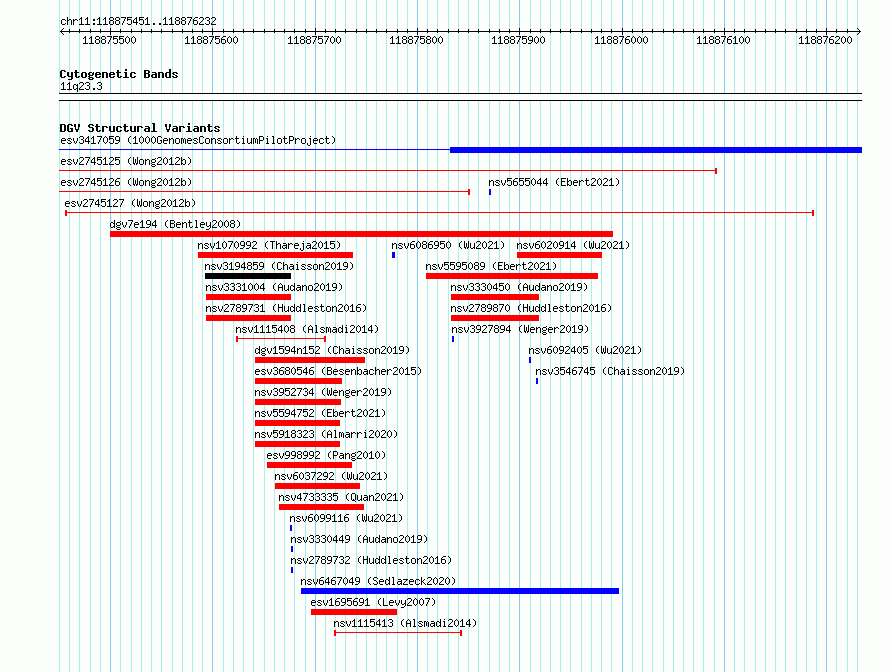
Task: Click nsv5594752 (Ebert2021) label
Action: 320,413
